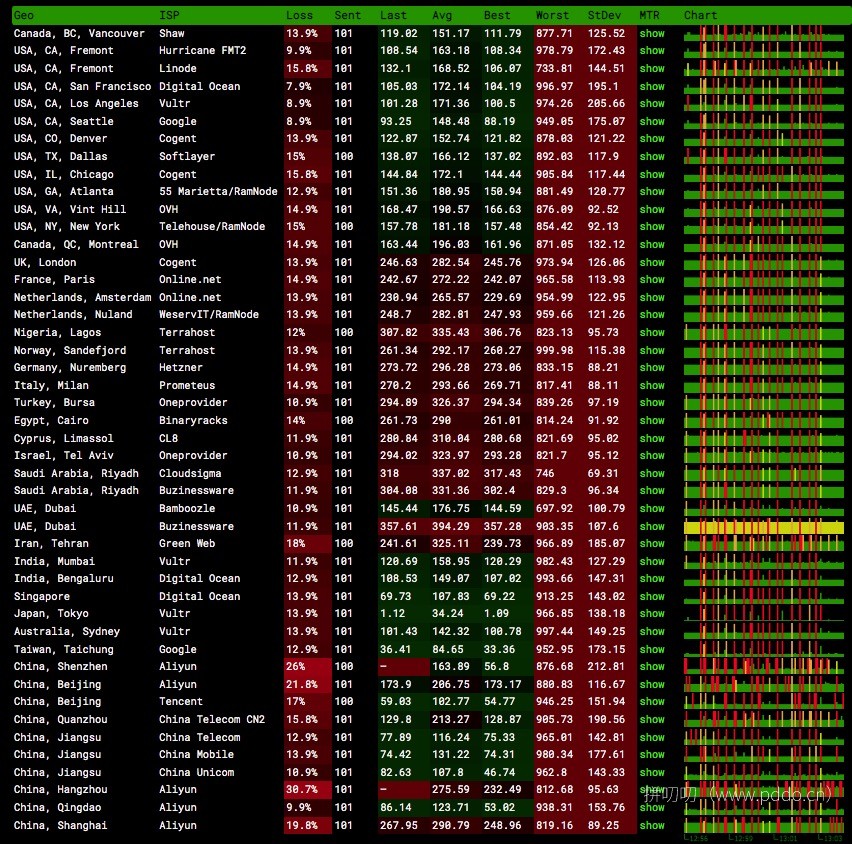Select the "WeservIT/RamNode" ISP cell
This screenshot has height=844, width=852.
tap(209, 315)
